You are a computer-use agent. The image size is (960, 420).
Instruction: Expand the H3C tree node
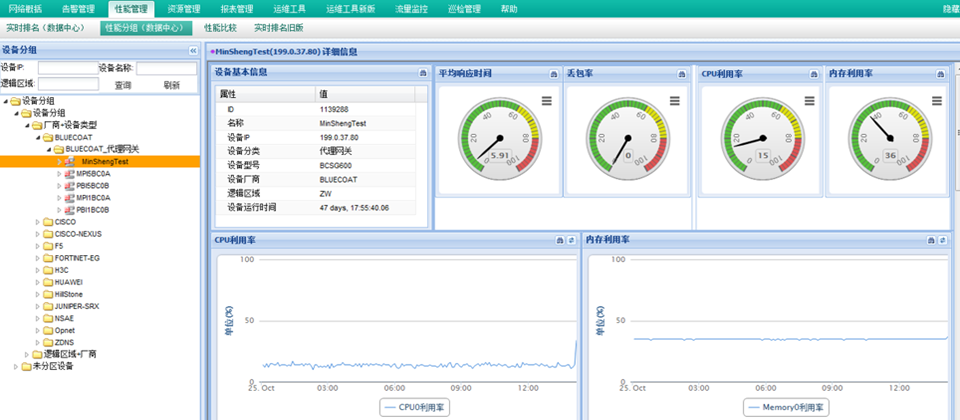click(38, 270)
